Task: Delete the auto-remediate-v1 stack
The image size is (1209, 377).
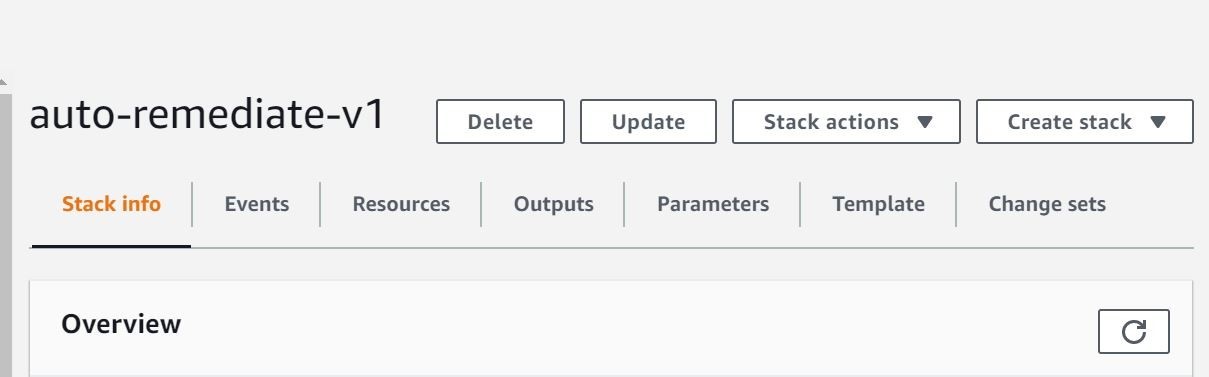Action: point(500,122)
